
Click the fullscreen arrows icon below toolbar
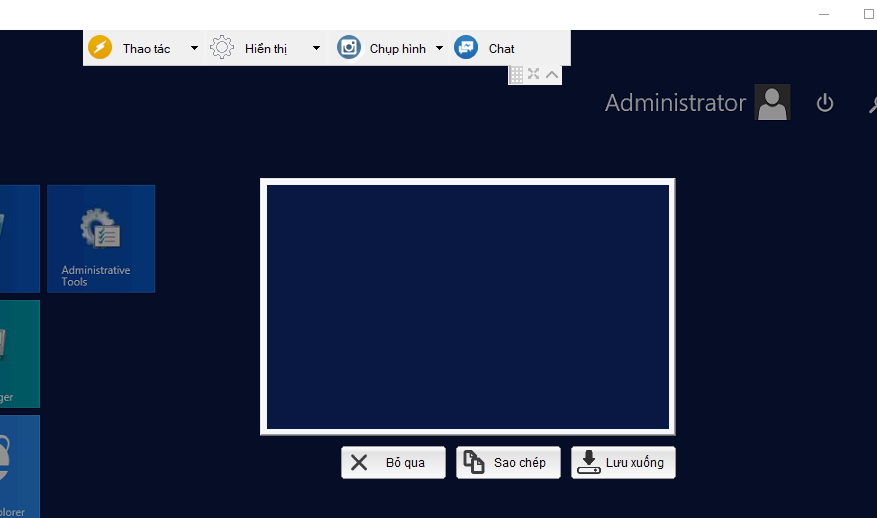[534, 74]
